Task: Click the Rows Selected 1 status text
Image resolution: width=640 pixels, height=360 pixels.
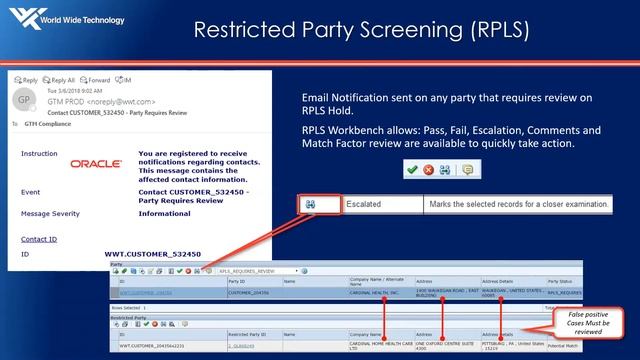Action: pos(129,308)
